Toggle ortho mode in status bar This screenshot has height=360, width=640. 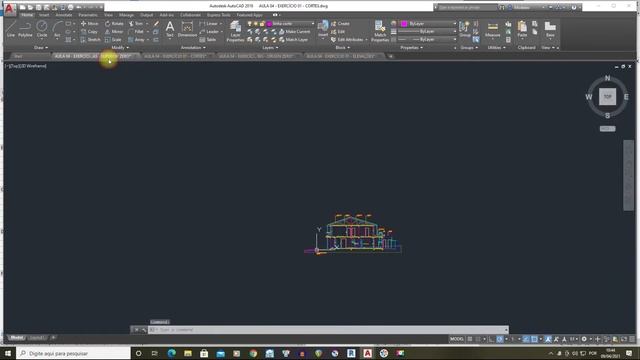(491, 339)
